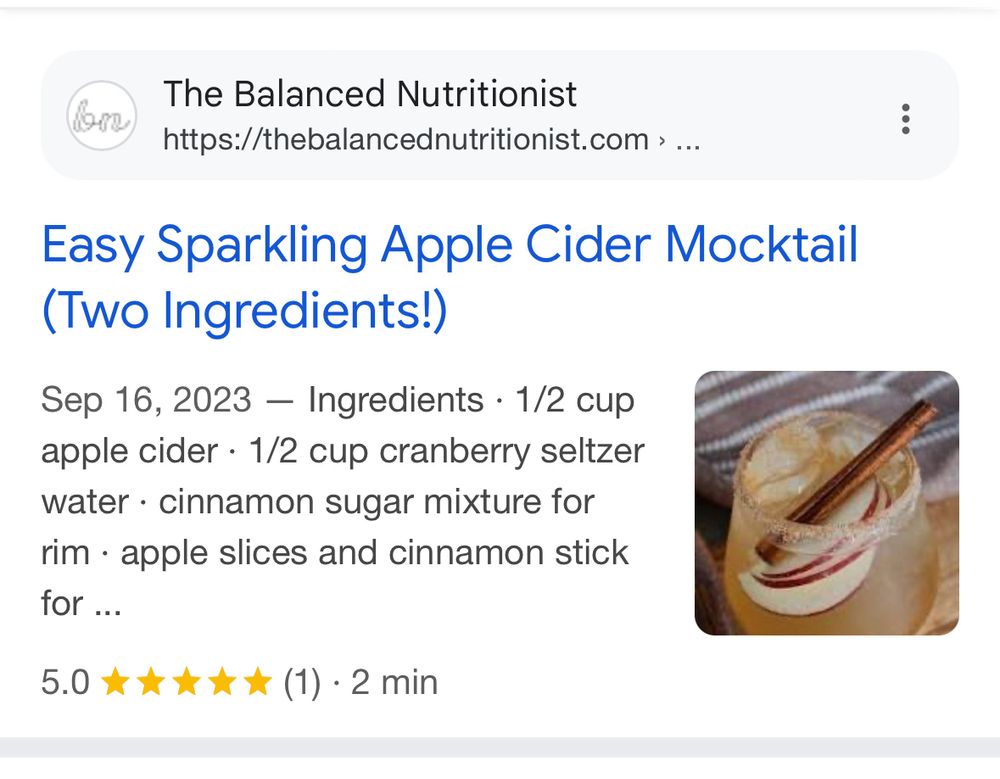Expand the truncated URL breadcrumb ellipsis
The width and height of the screenshot is (1000, 779).
(x=688, y=139)
